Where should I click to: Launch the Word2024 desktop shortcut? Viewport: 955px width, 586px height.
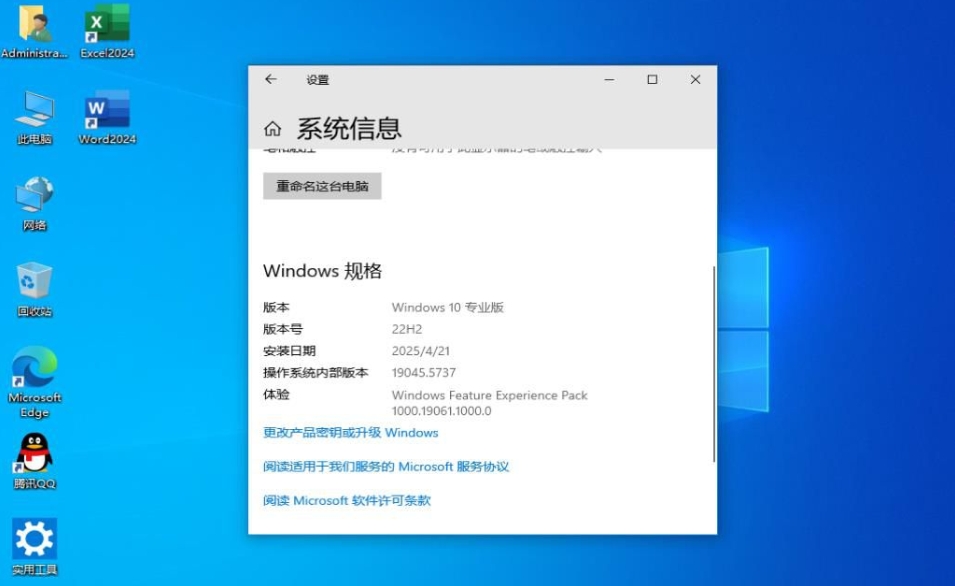[107, 111]
